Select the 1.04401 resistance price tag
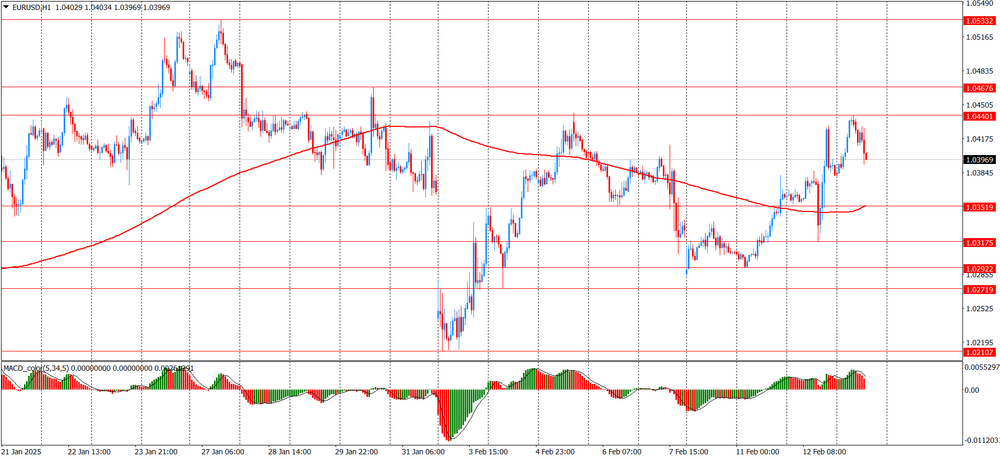The image size is (1000, 459). [979, 116]
